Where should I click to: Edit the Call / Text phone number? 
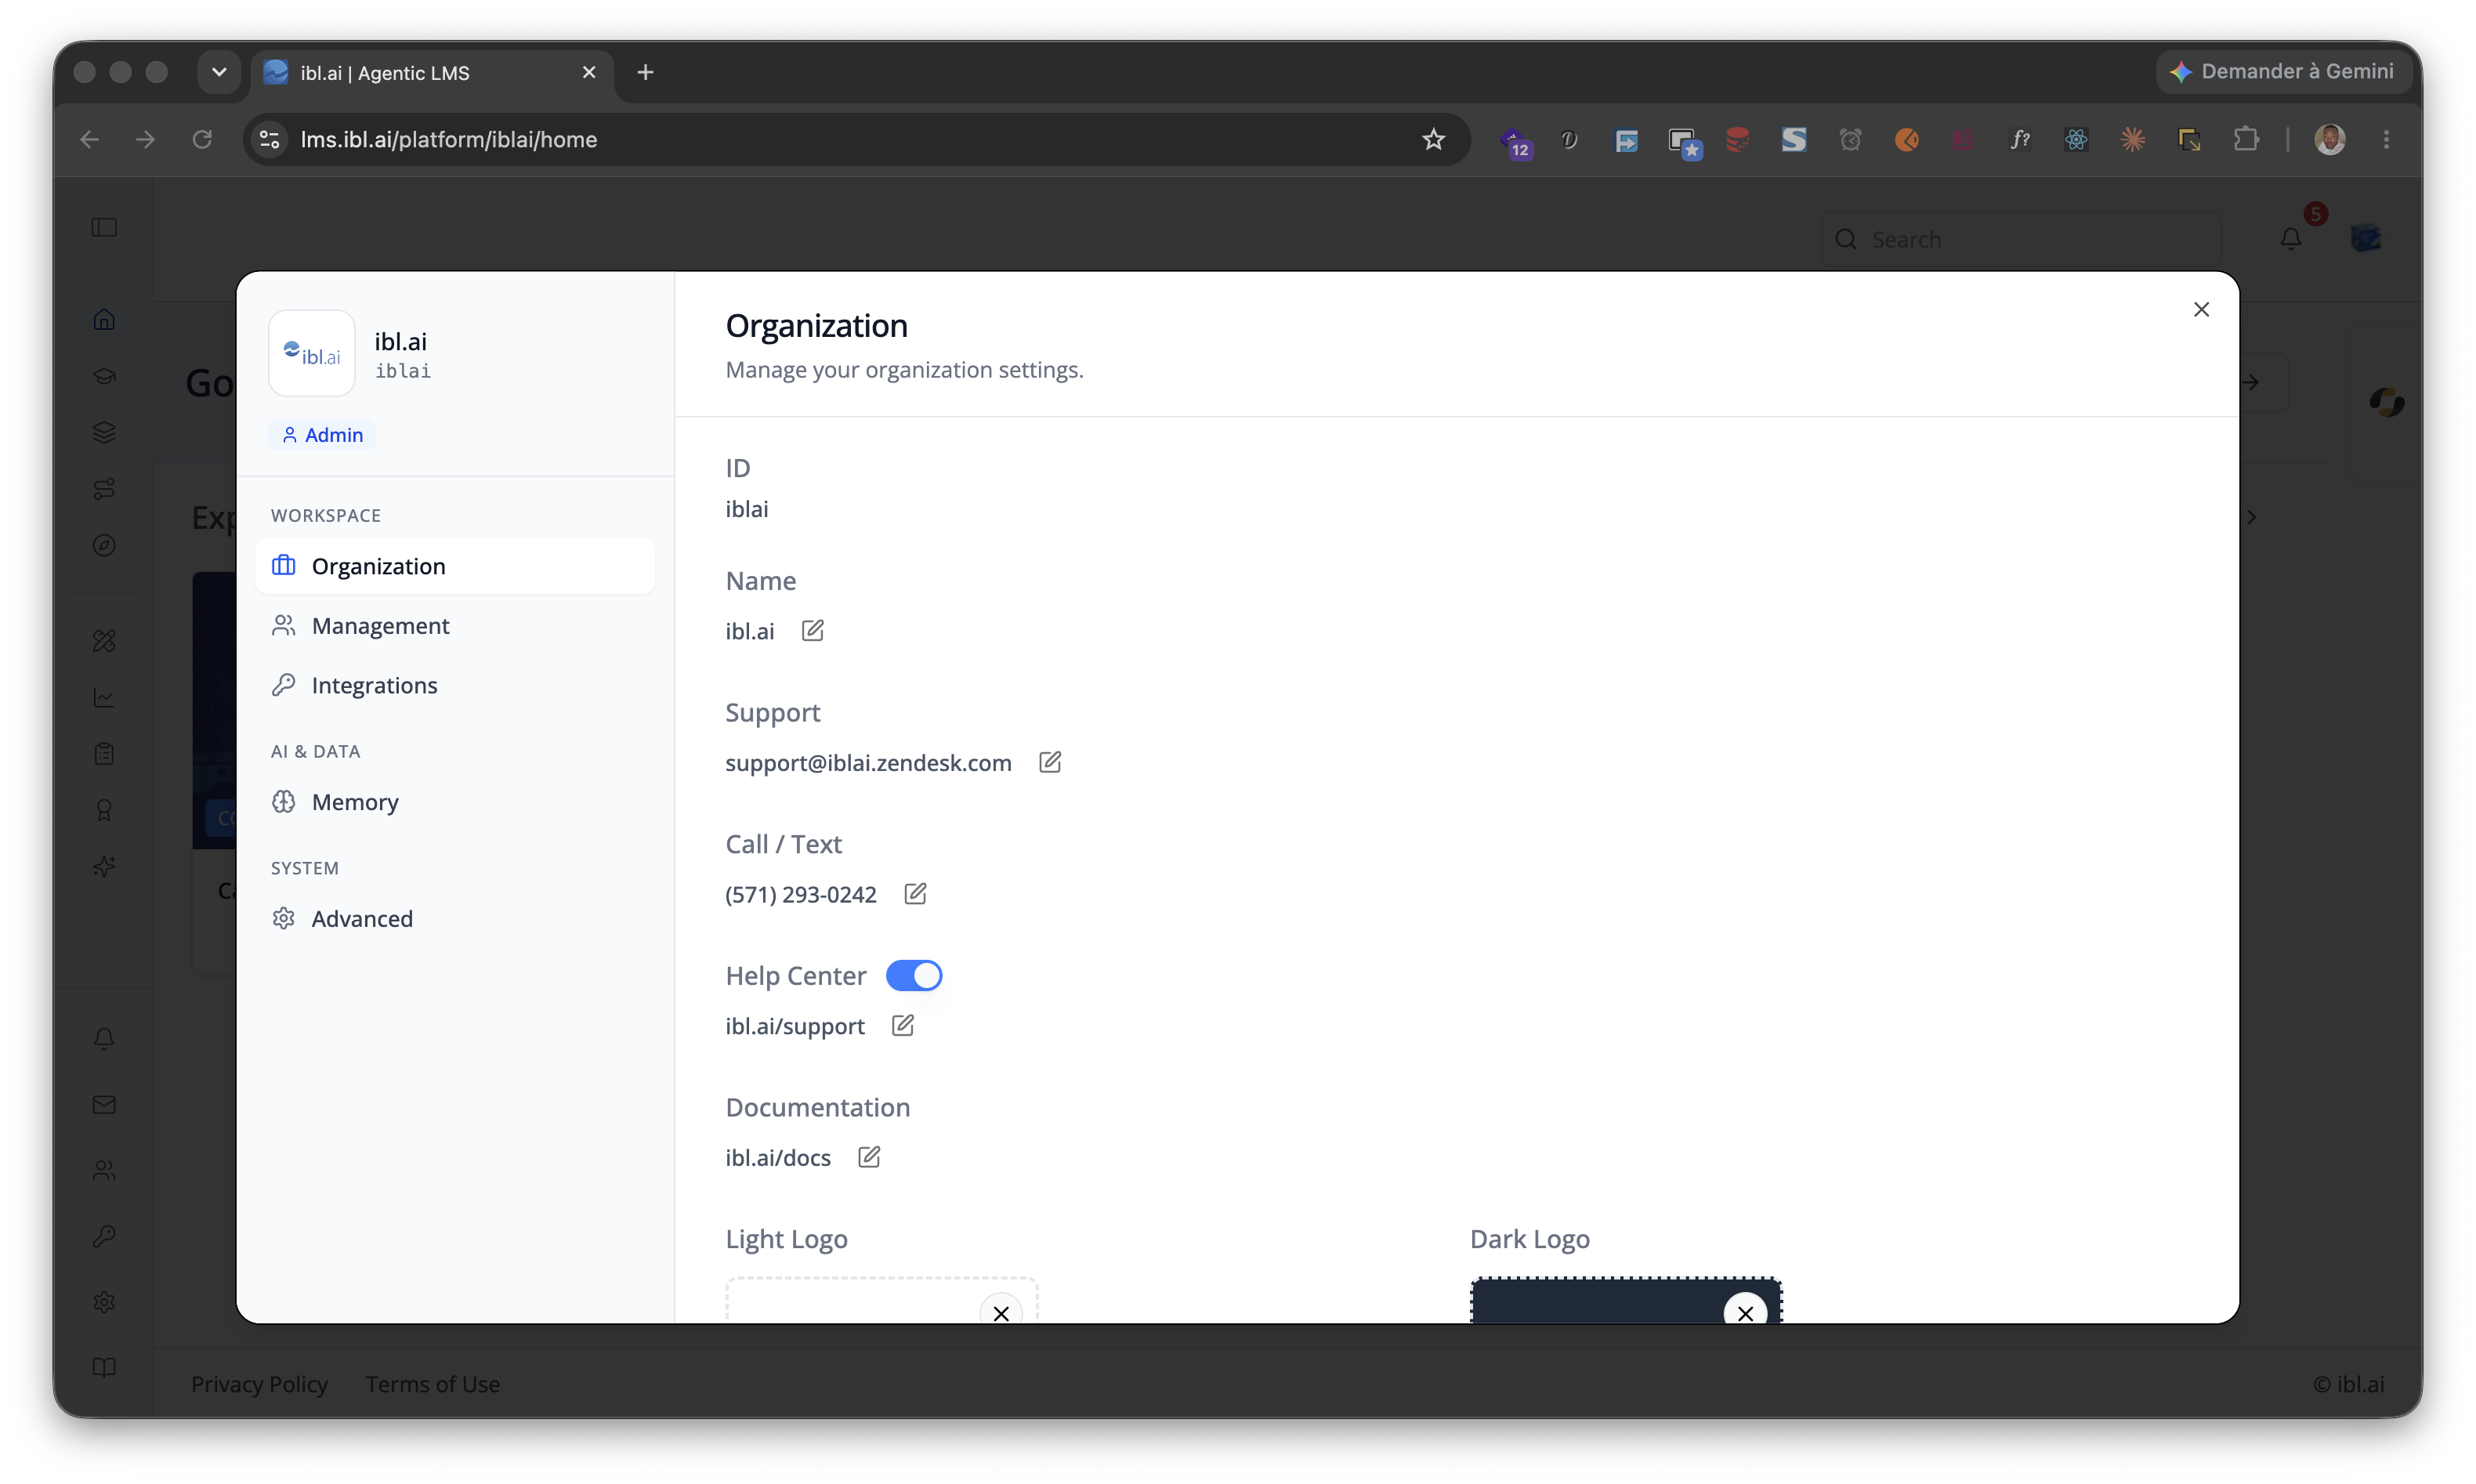coord(915,894)
